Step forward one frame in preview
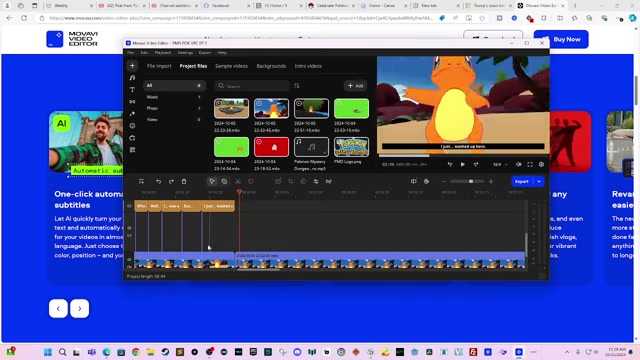640x360 pixels. point(476,164)
